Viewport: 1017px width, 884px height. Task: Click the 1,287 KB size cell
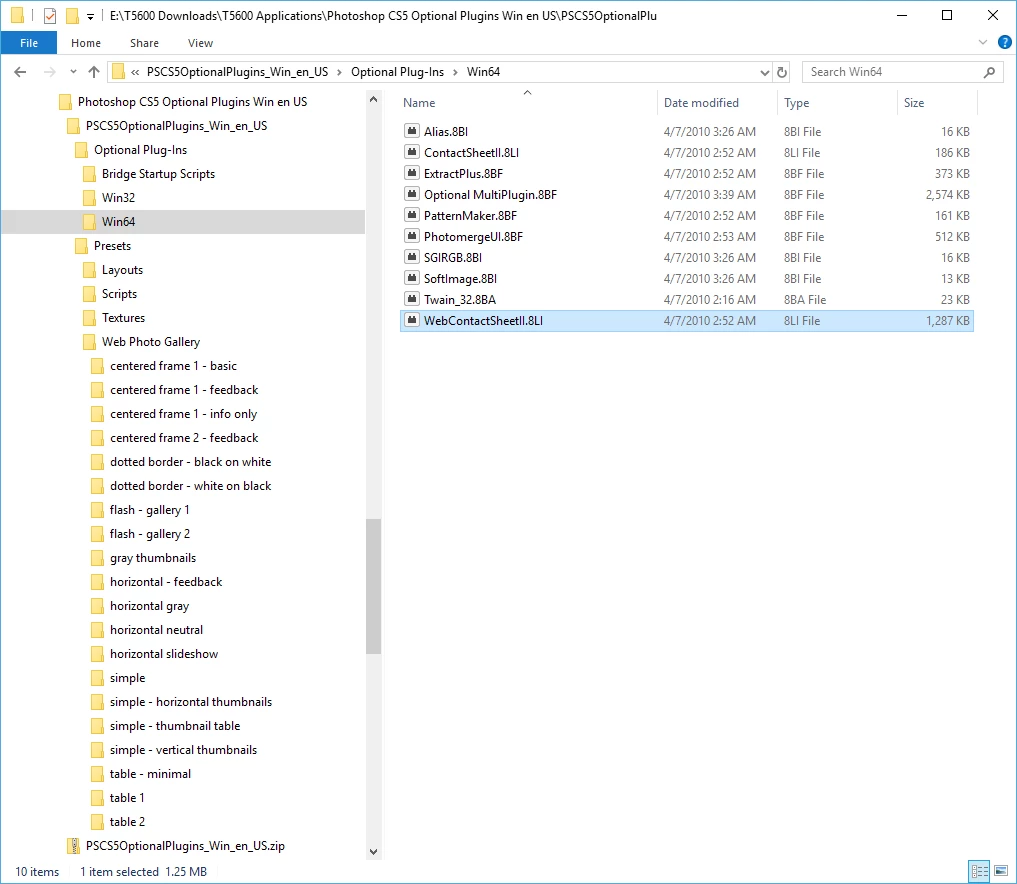click(x=948, y=320)
